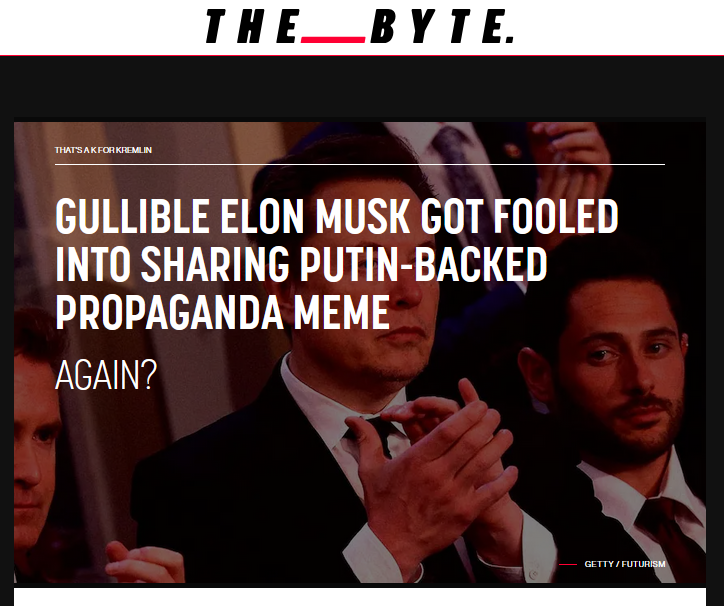Click INTO SHARING PUTIN-BACKED headline line
Screen dimensions: 724x606
(301, 264)
